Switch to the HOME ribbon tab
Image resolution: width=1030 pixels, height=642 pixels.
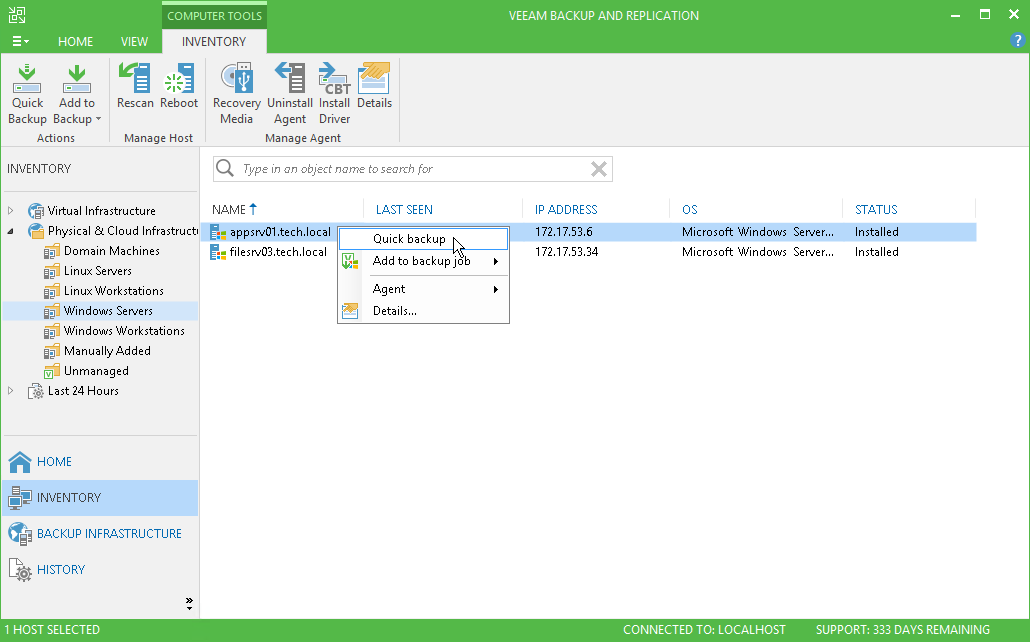(76, 41)
